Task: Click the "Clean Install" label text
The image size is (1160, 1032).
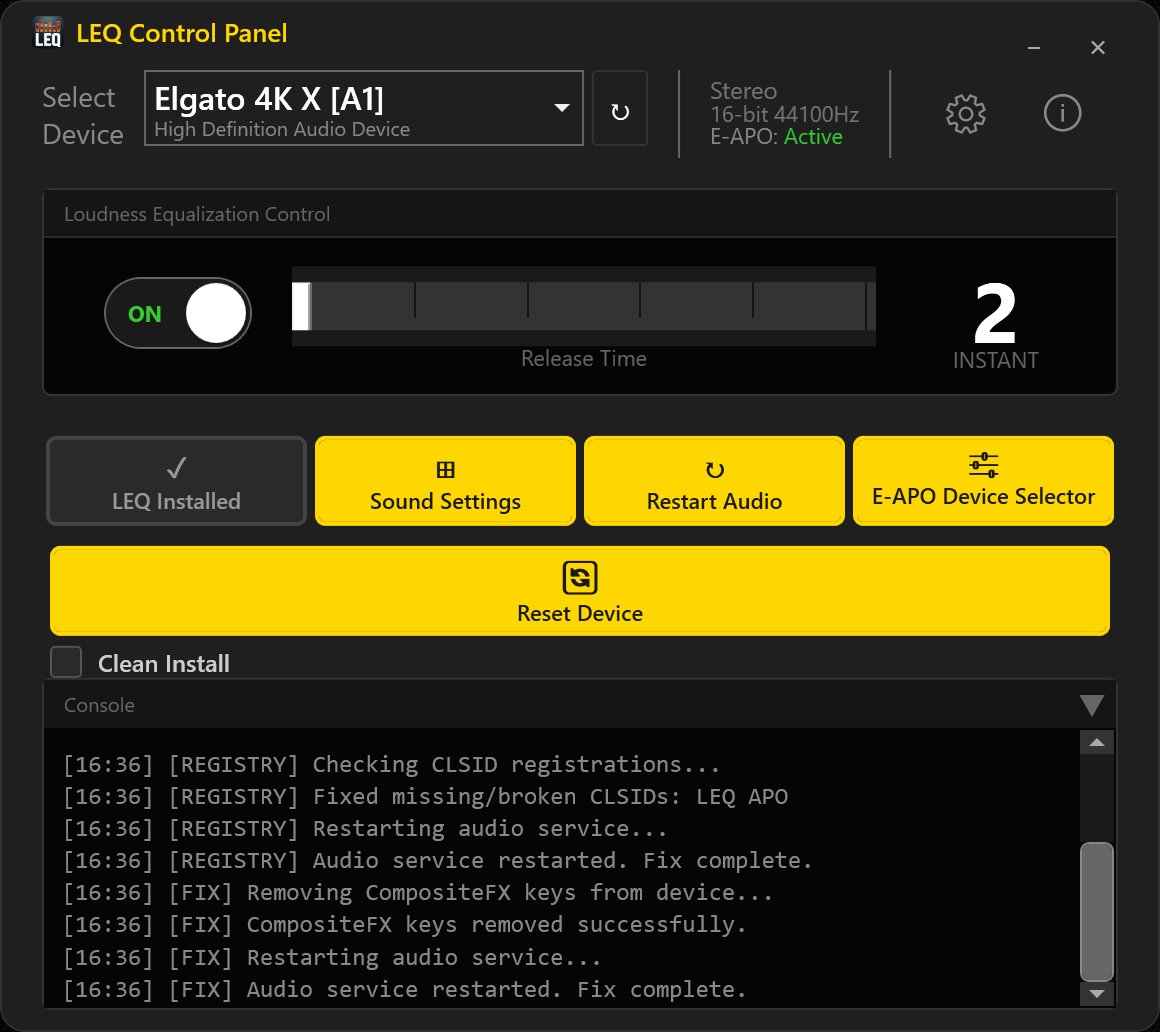Action: (x=163, y=664)
